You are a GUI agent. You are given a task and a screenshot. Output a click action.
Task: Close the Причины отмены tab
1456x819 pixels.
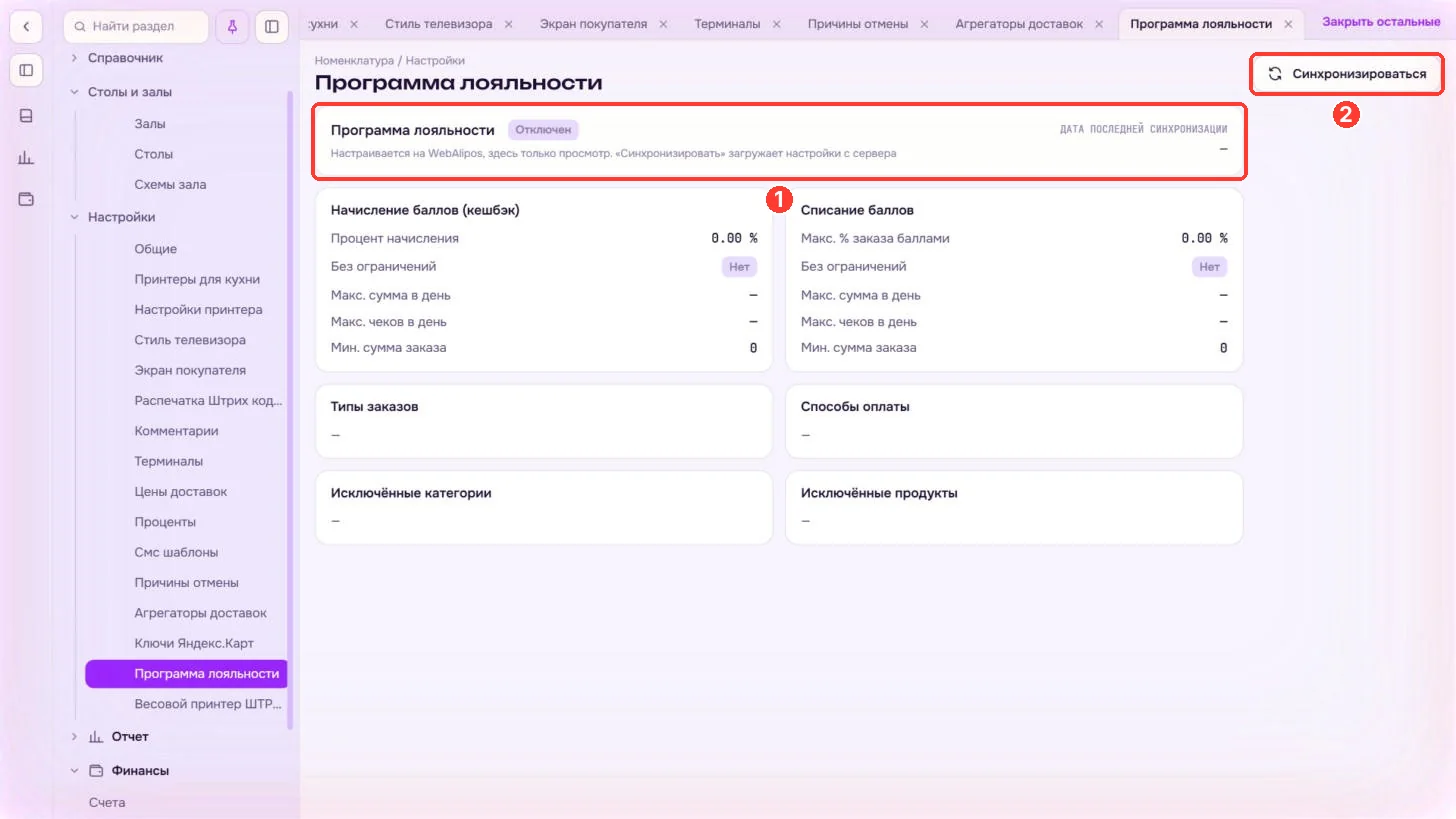click(925, 24)
